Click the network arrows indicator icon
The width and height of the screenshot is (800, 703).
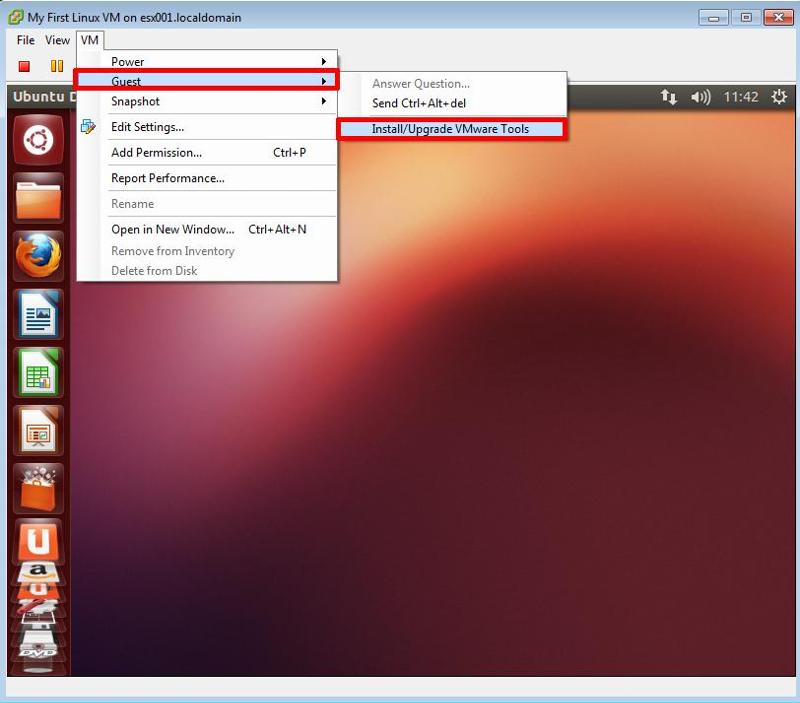coord(668,96)
